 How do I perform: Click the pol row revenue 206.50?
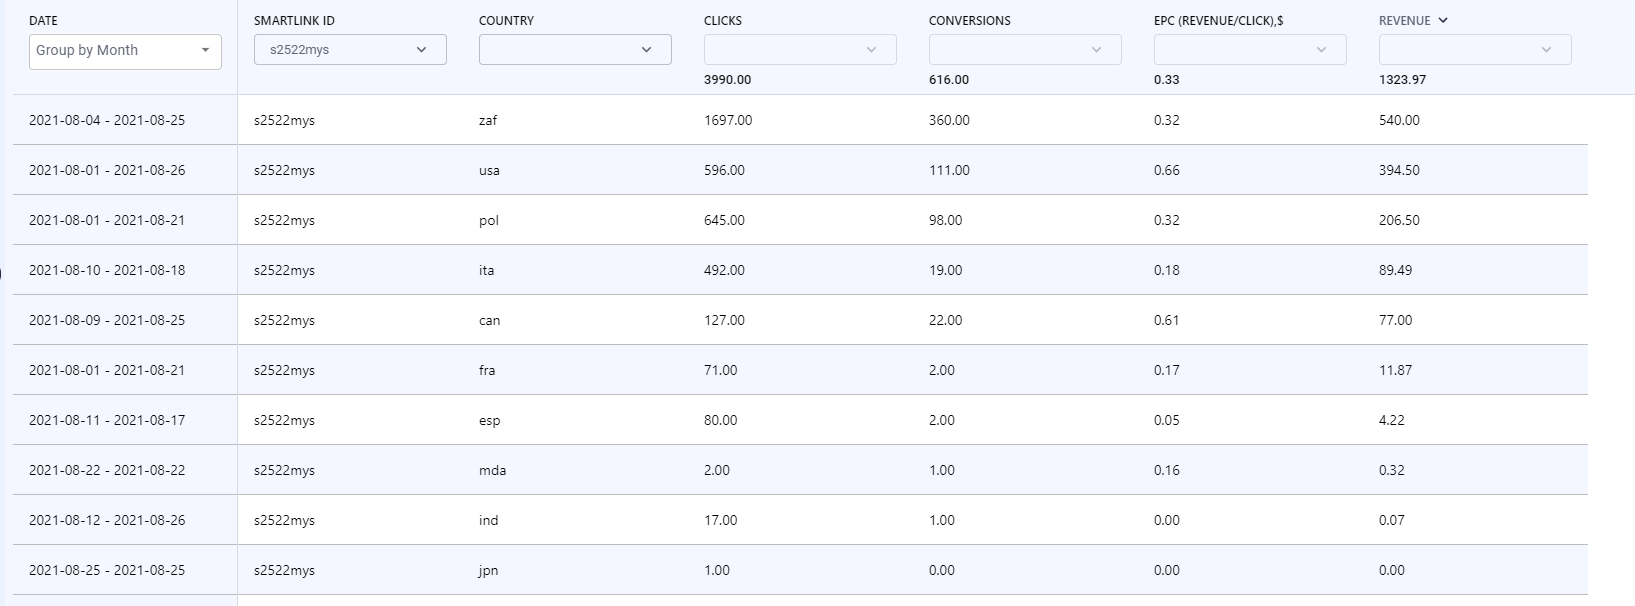pyautogui.click(x=1399, y=220)
